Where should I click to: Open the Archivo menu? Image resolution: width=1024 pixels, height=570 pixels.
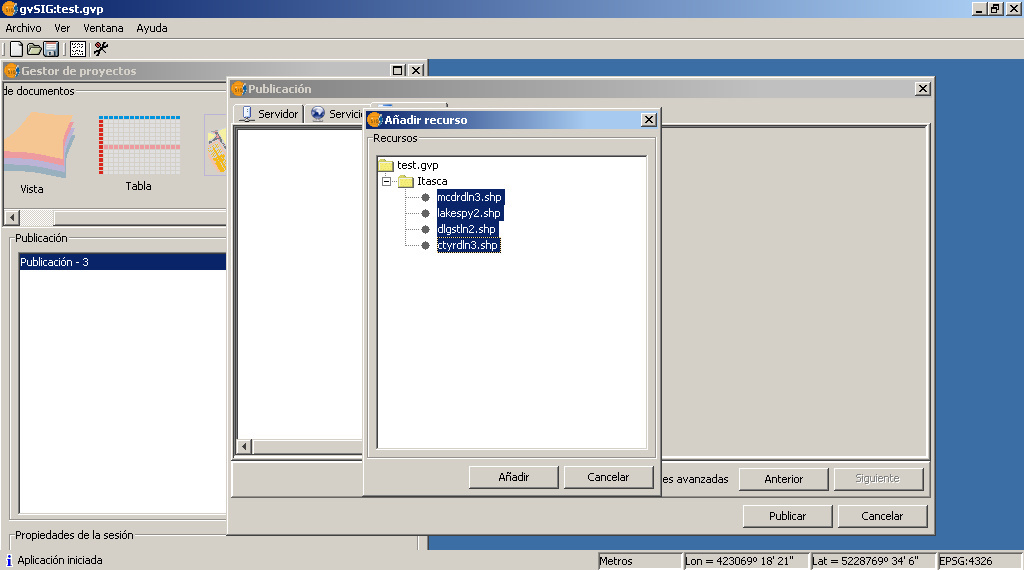tap(24, 28)
